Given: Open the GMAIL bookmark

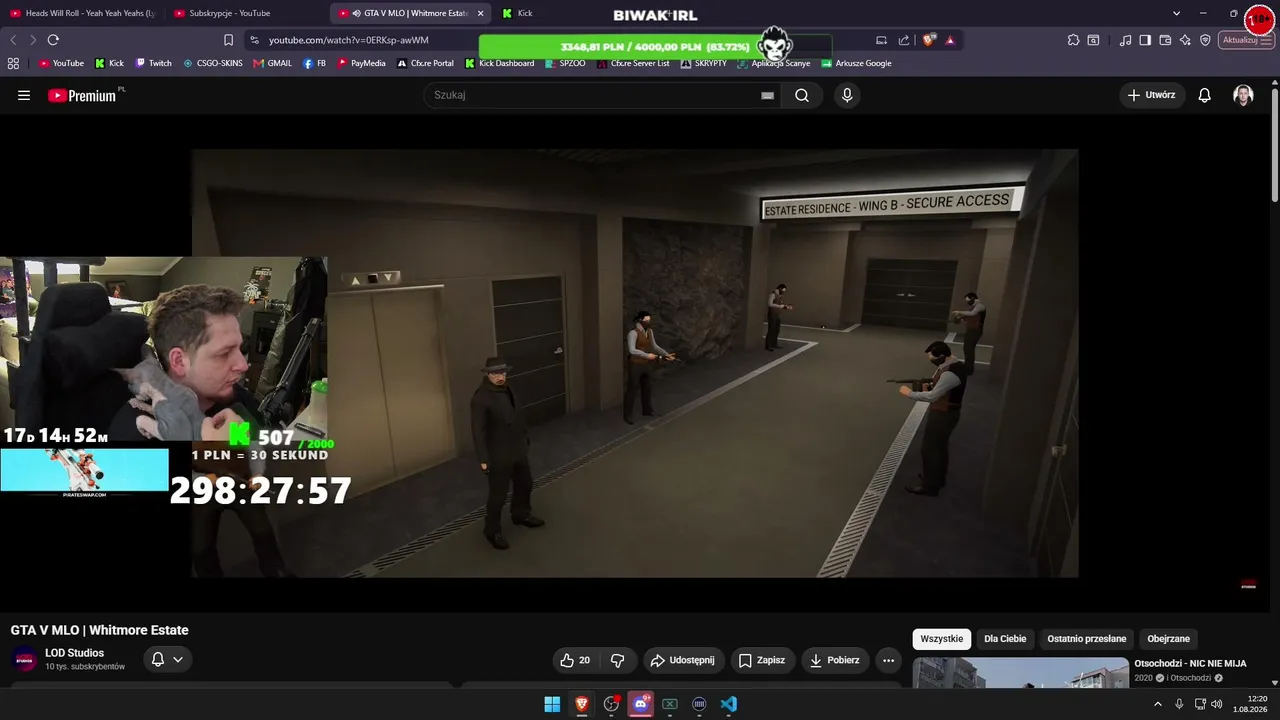Looking at the screenshot, I should point(272,63).
